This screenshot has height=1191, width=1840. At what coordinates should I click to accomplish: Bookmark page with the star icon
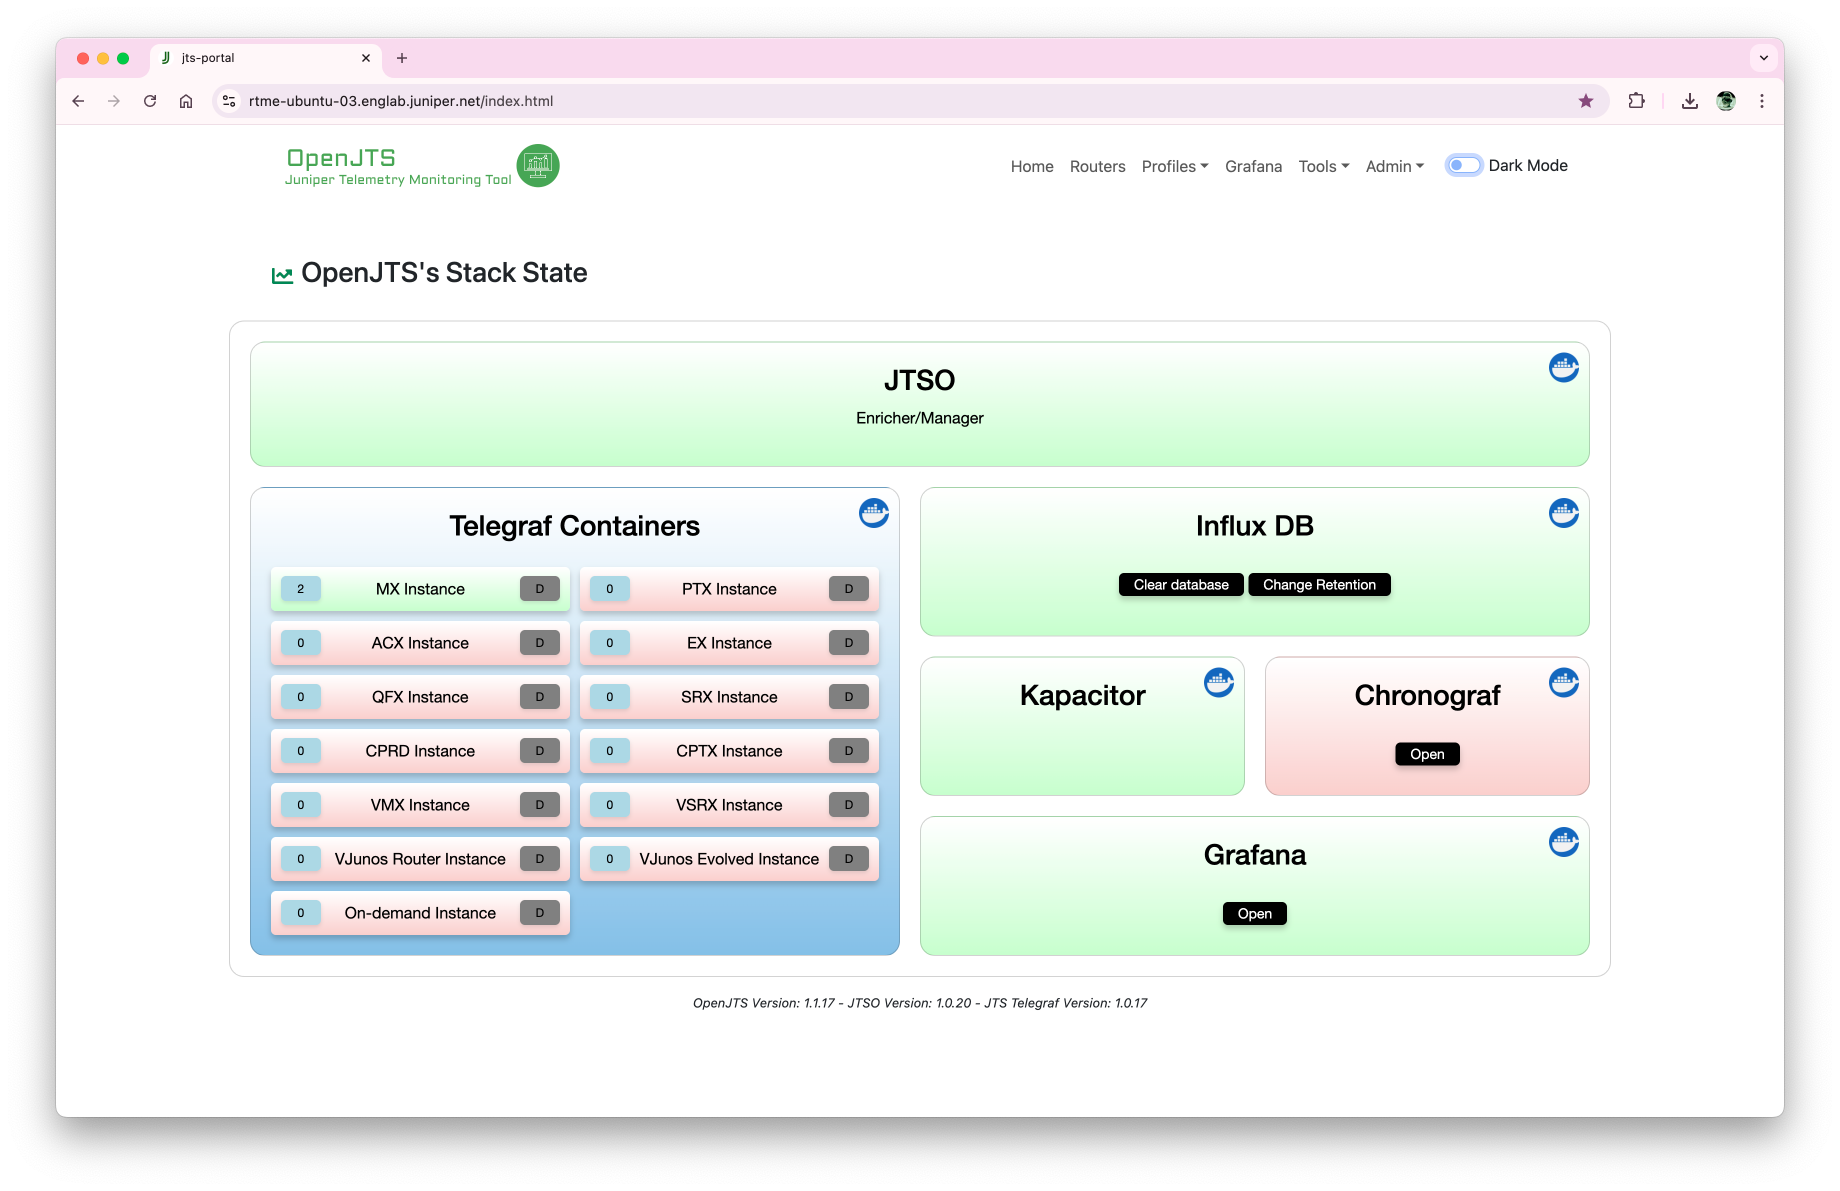[x=1585, y=101]
